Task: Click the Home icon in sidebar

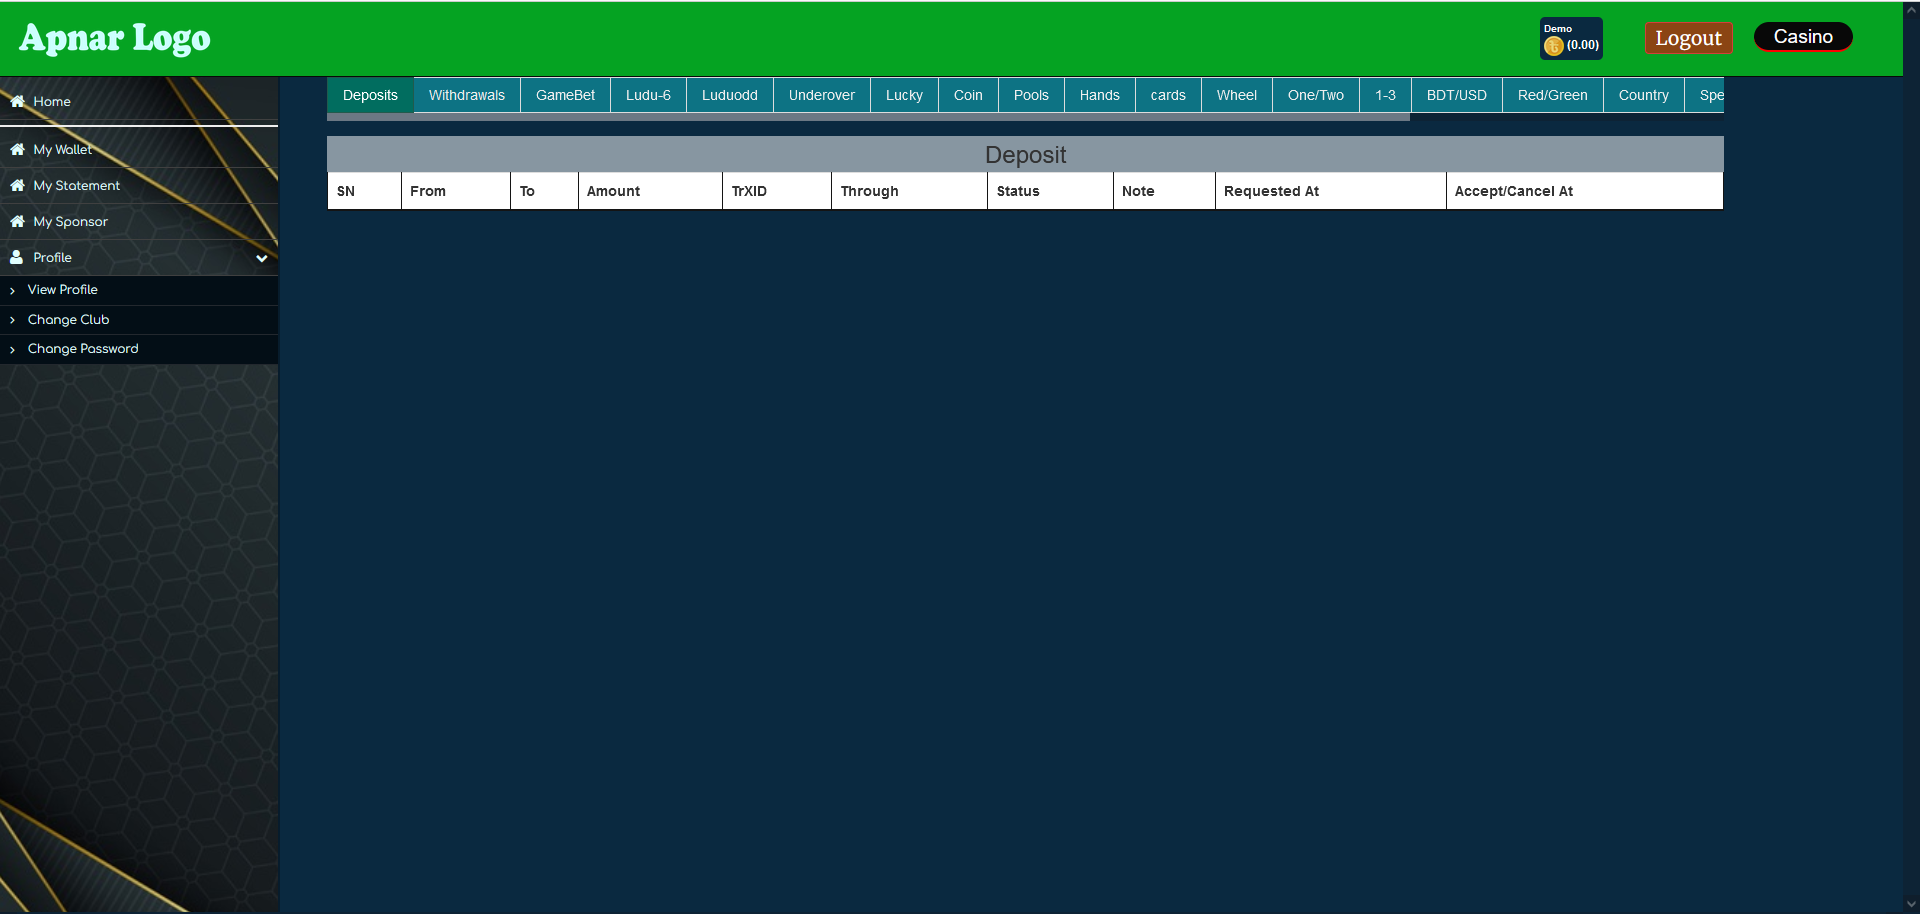Action: coord(17,101)
